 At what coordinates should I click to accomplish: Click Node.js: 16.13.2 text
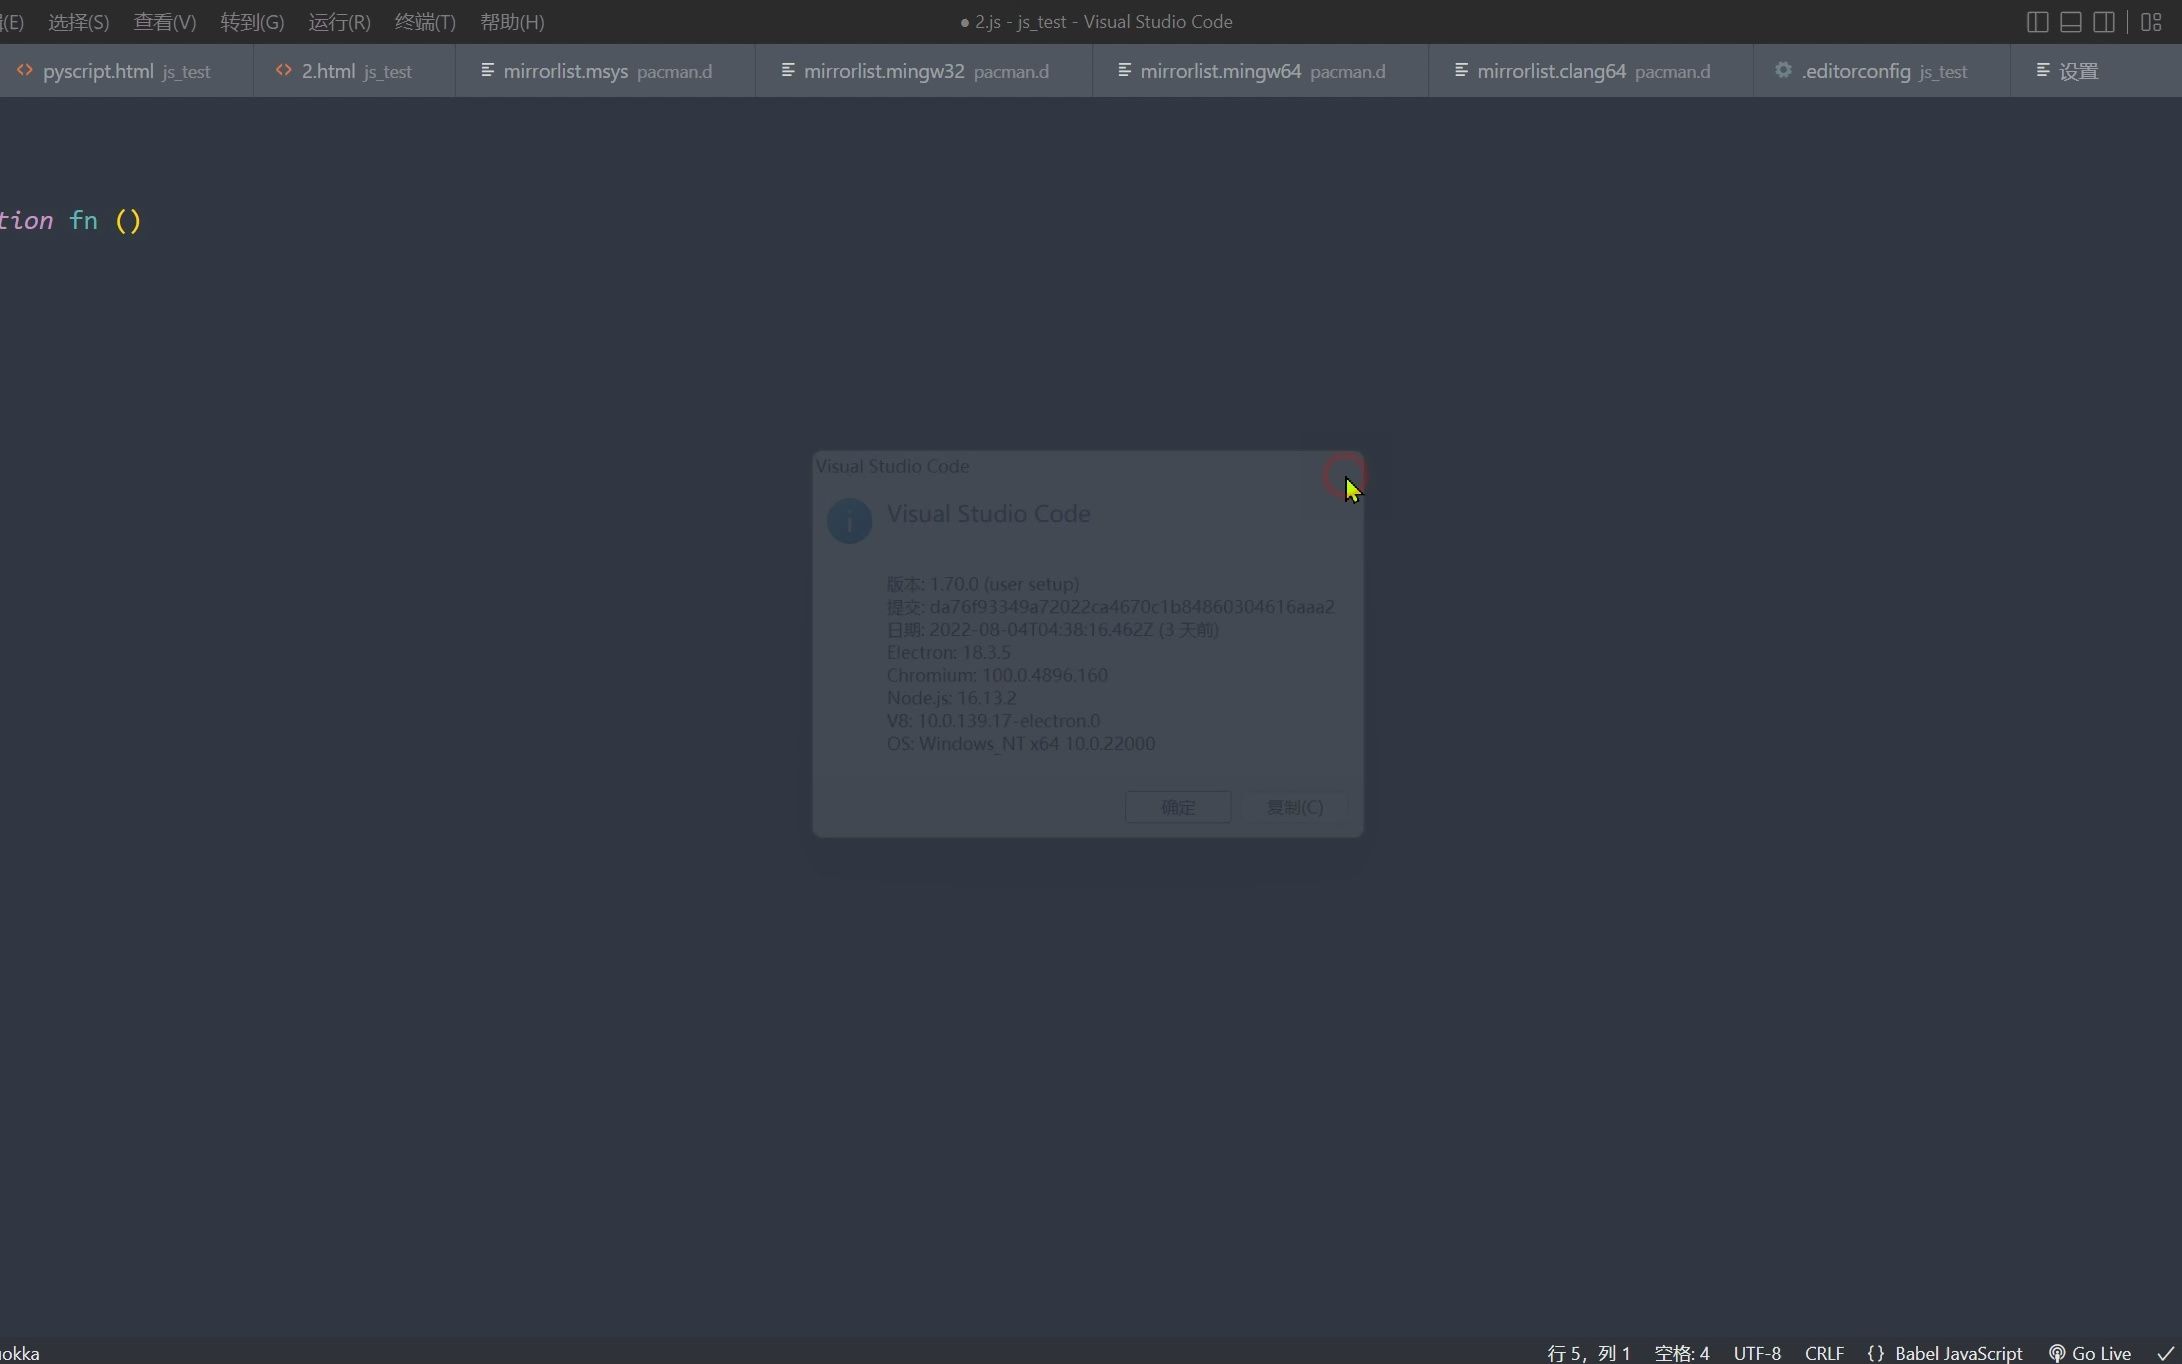pos(951,698)
